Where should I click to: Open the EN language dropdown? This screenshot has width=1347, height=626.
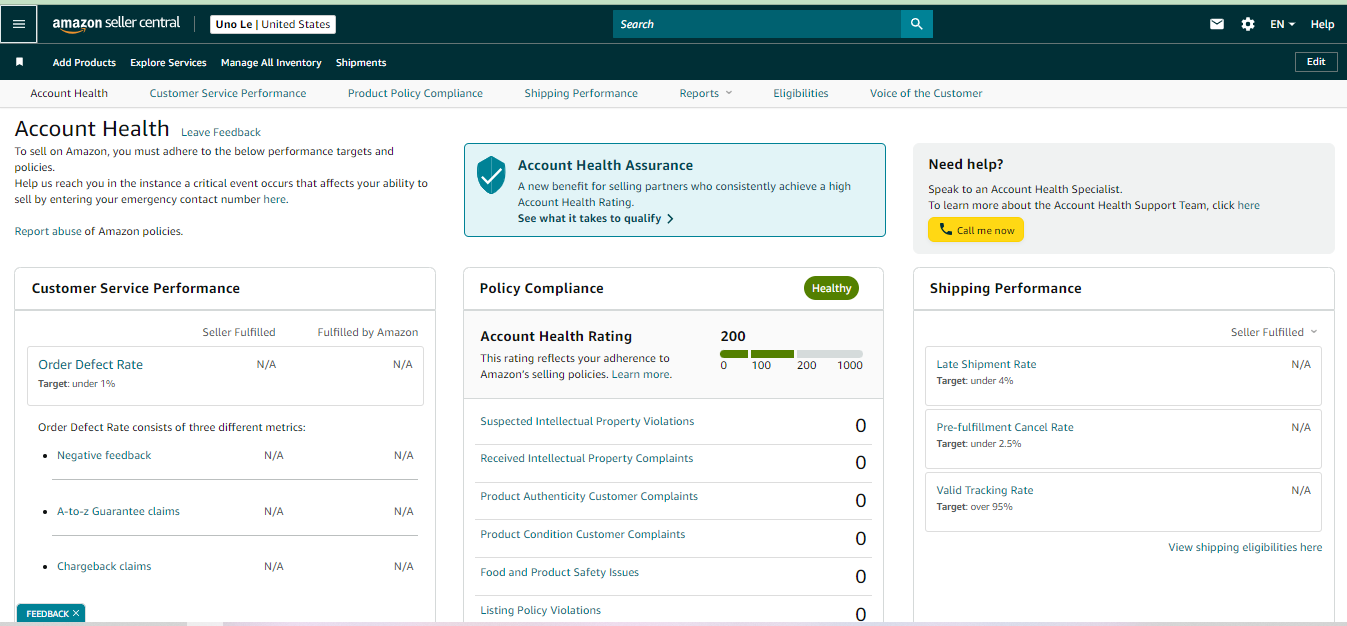tap(1283, 24)
